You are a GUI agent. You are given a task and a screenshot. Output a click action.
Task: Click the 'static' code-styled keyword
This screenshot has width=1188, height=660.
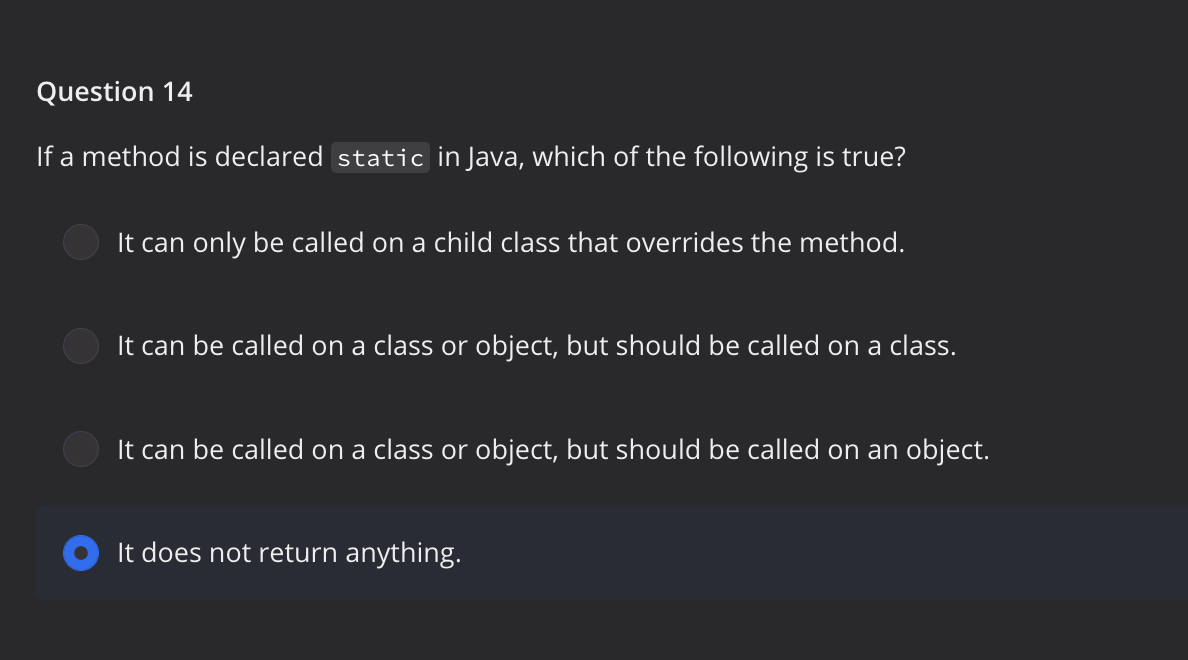click(x=380, y=157)
